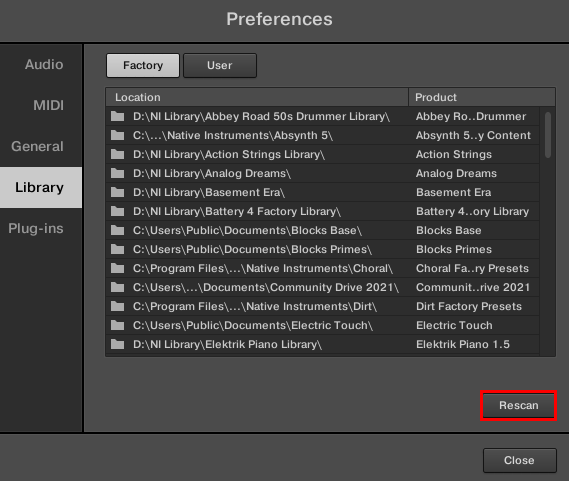Click folder icon for Electric Touch row
This screenshot has width=569, height=481.
coord(117,325)
